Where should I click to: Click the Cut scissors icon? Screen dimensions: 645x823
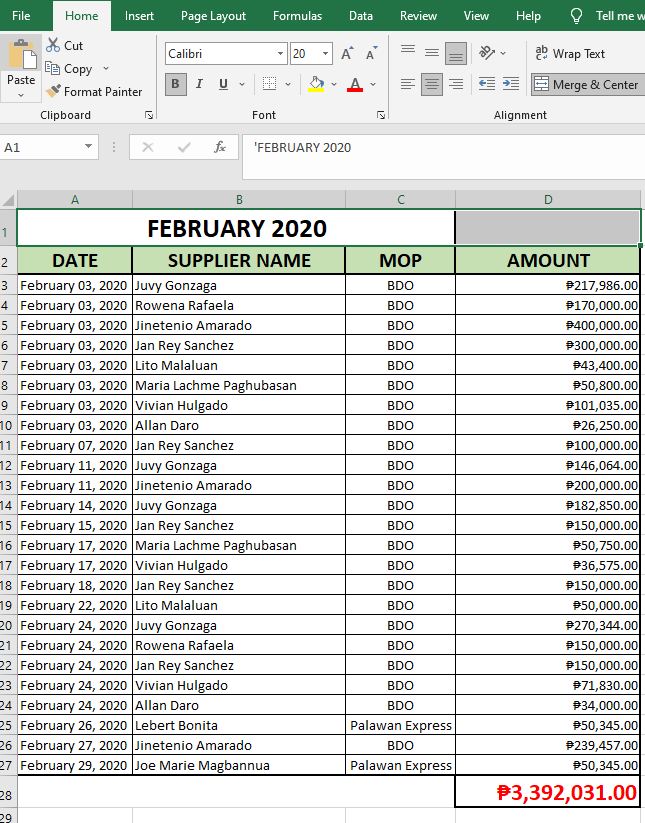pyautogui.click(x=52, y=46)
